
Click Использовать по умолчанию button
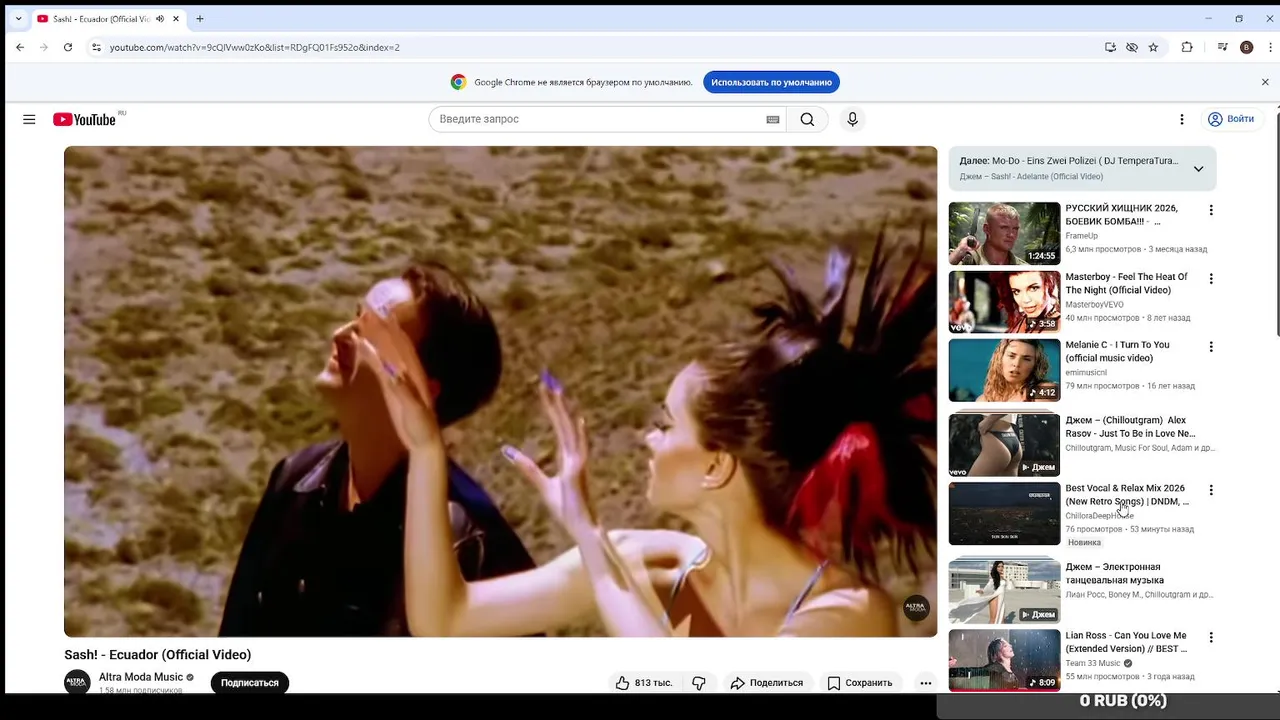point(771,82)
